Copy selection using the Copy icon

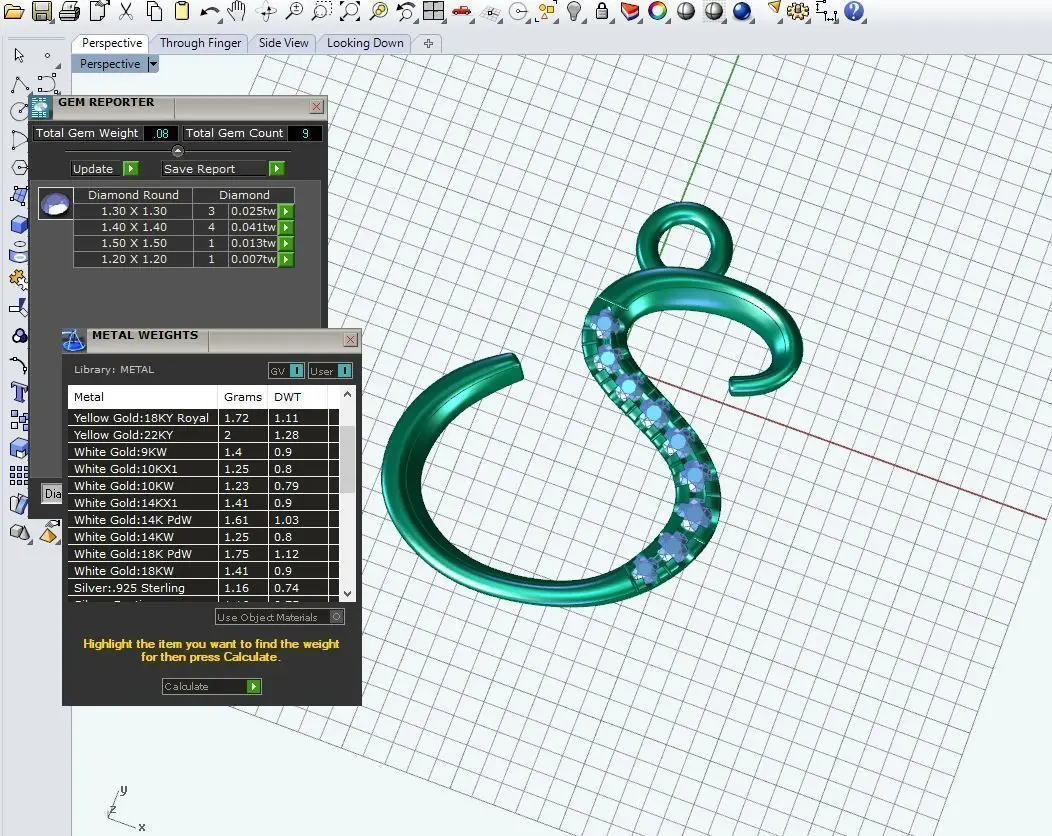pyautogui.click(x=154, y=11)
